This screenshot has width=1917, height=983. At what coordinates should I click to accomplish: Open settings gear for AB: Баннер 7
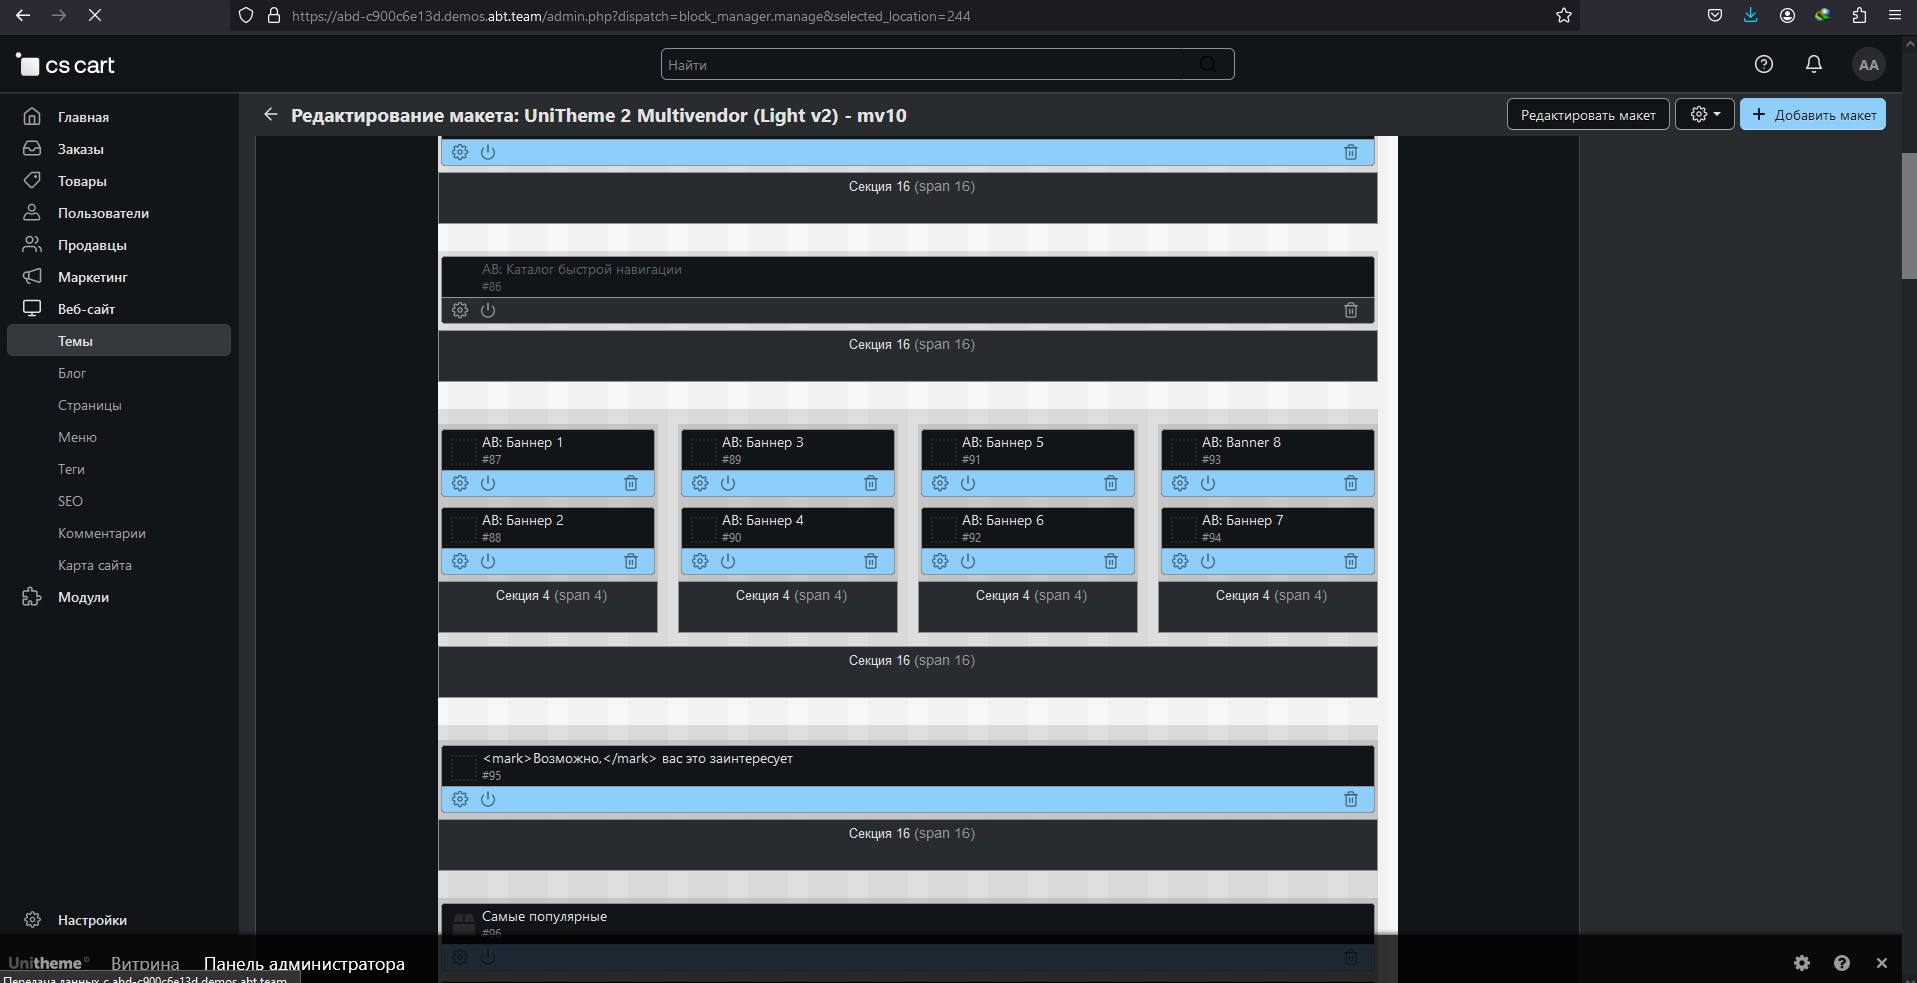pyautogui.click(x=1180, y=561)
